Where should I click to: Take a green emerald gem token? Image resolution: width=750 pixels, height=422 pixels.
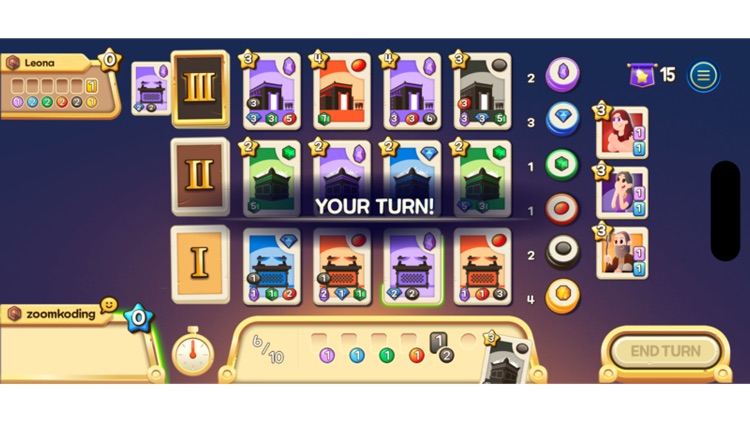coord(562,164)
